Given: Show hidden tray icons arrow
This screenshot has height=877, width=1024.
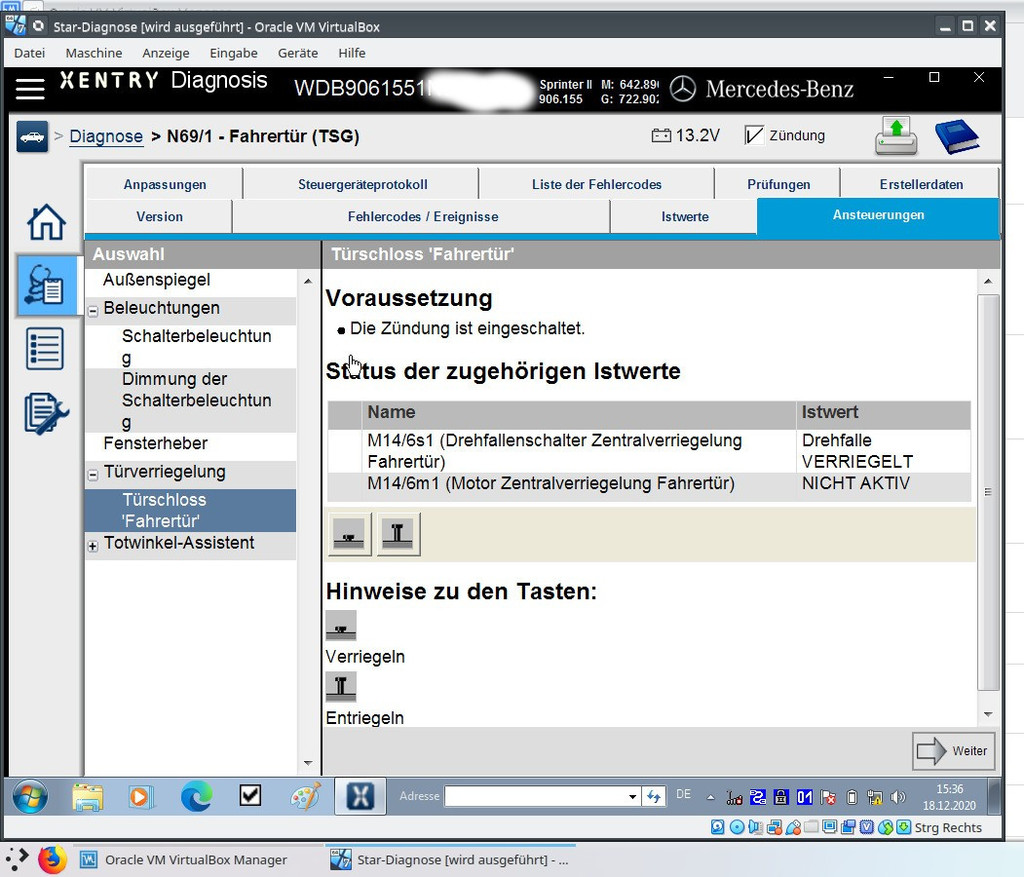Looking at the screenshot, I should (711, 797).
